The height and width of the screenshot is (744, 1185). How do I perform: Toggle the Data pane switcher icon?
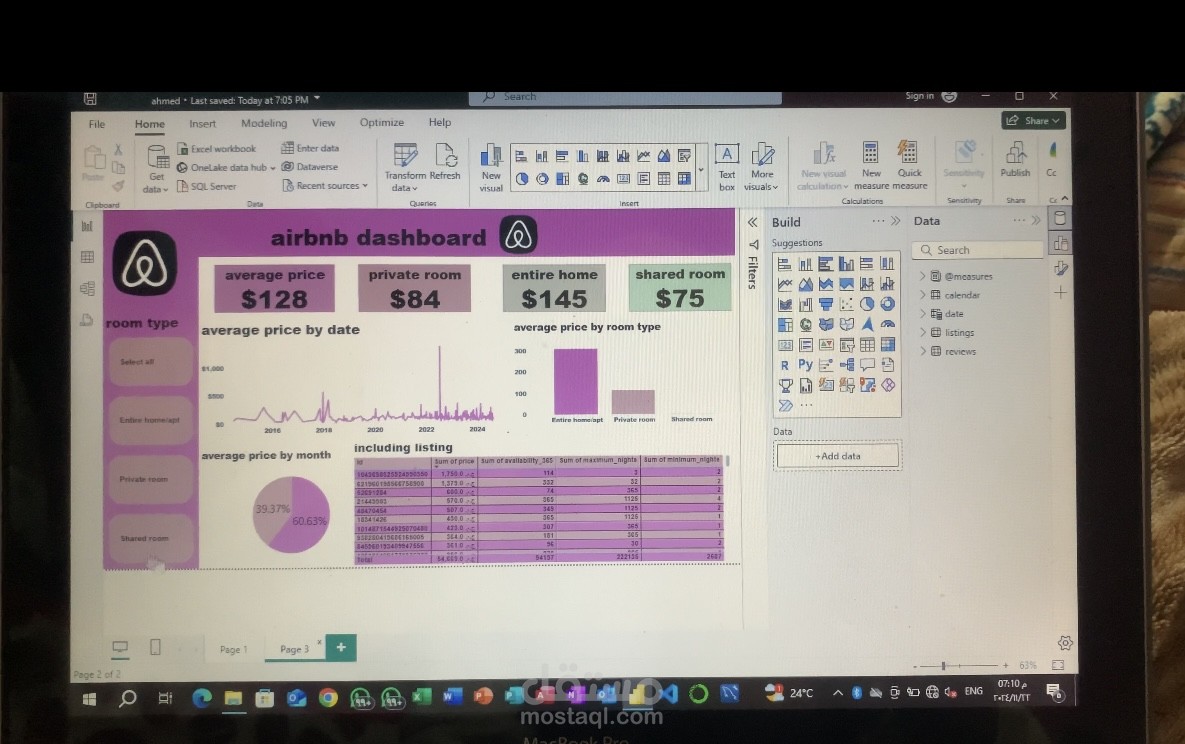click(x=1060, y=219)
